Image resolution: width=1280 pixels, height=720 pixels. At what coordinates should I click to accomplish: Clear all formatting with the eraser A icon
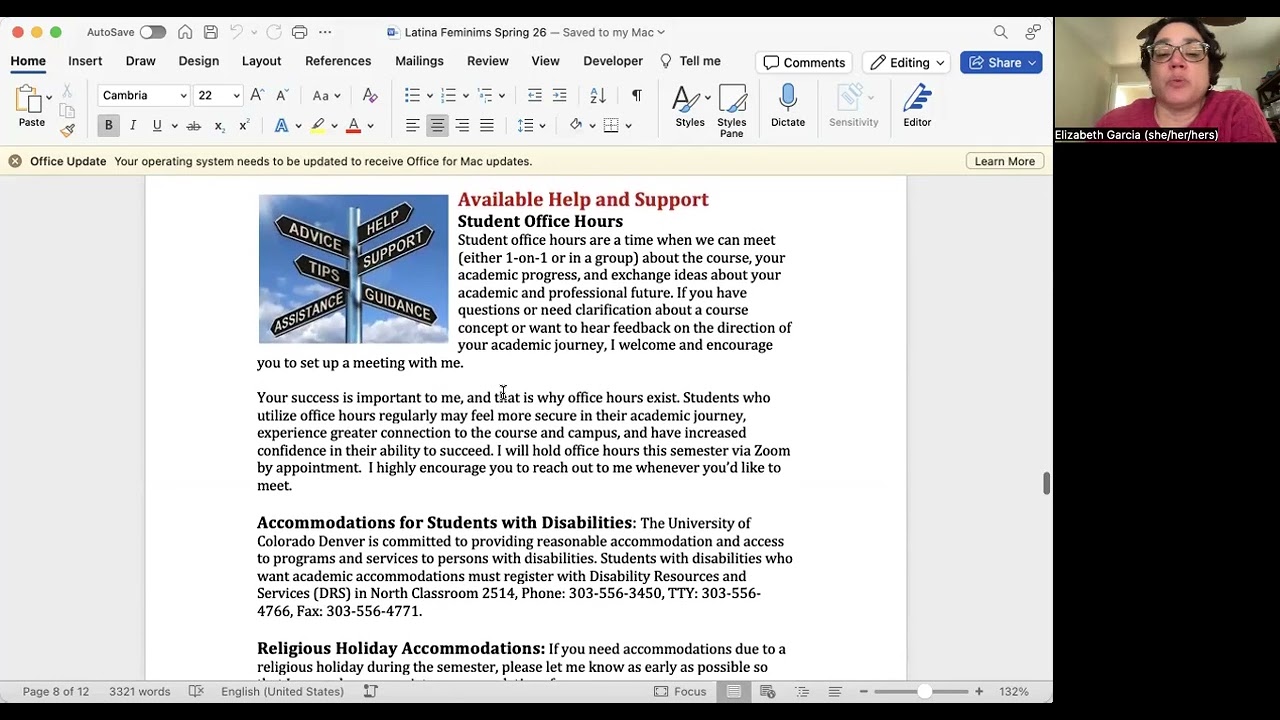point(370,95)
